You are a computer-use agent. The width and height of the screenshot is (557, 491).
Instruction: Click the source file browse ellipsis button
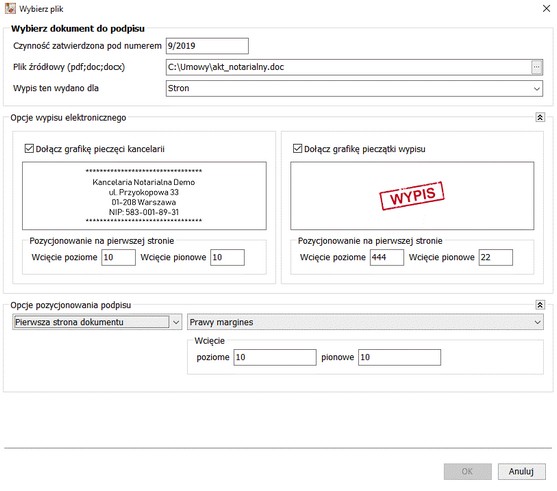pyautogui.click(x=536, y=67)
